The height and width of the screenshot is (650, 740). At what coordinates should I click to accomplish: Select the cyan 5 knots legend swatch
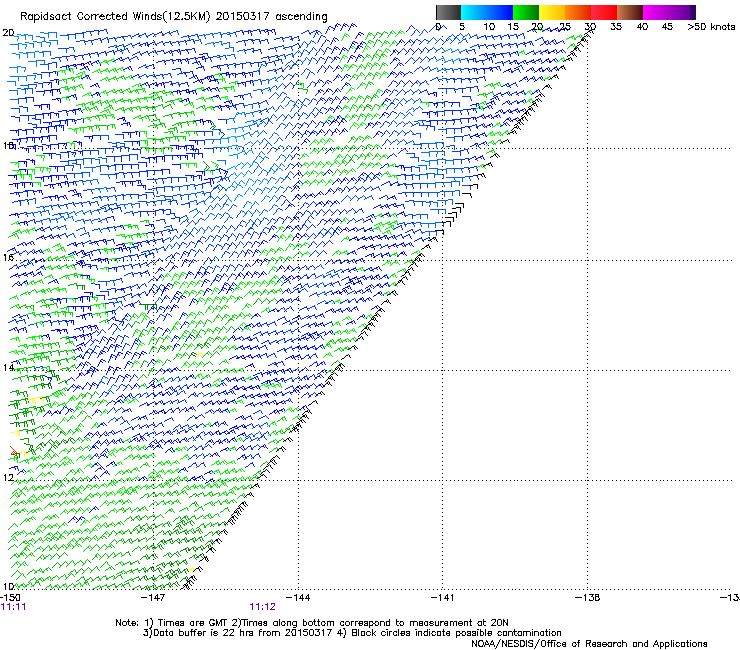(474, 12)
